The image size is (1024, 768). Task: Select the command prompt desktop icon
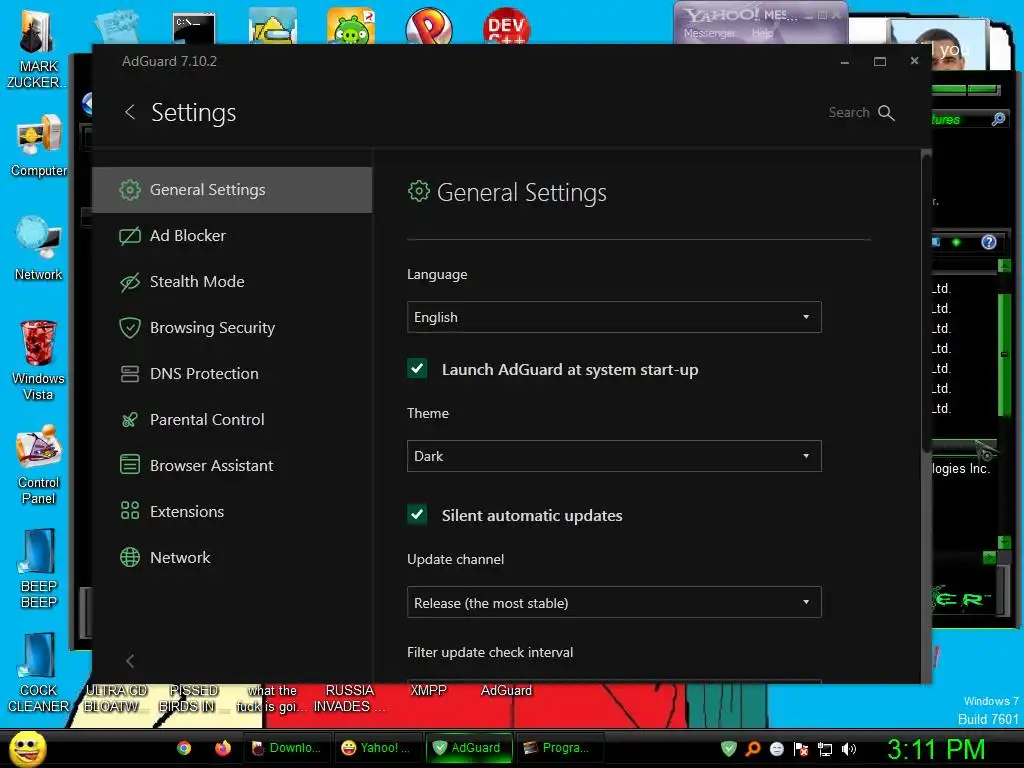[x=194, y=28]
